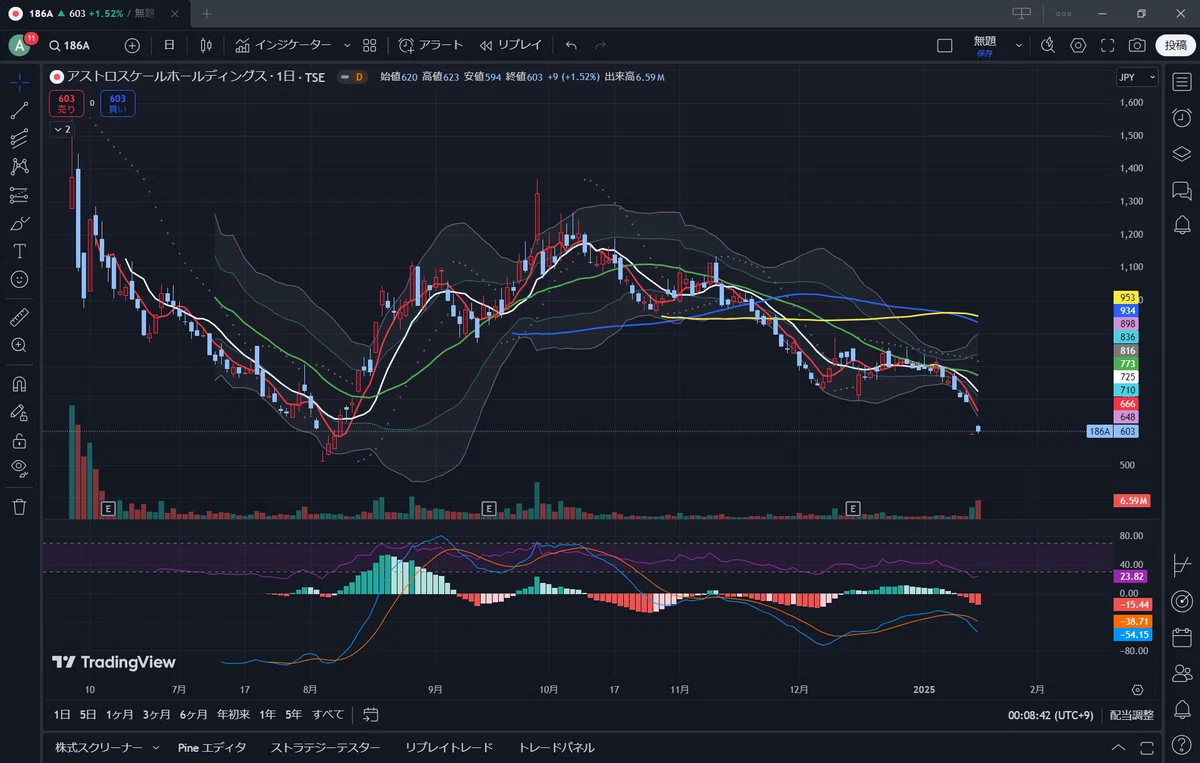1200x763 pixels.
Task: Click the 投稿 publish button
Action: [x=1175, y=45]
